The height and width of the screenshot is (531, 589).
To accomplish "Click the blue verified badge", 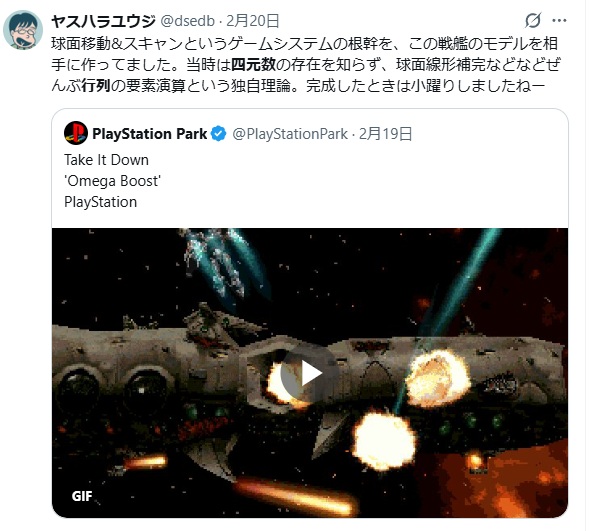I will tap(219, 134).
